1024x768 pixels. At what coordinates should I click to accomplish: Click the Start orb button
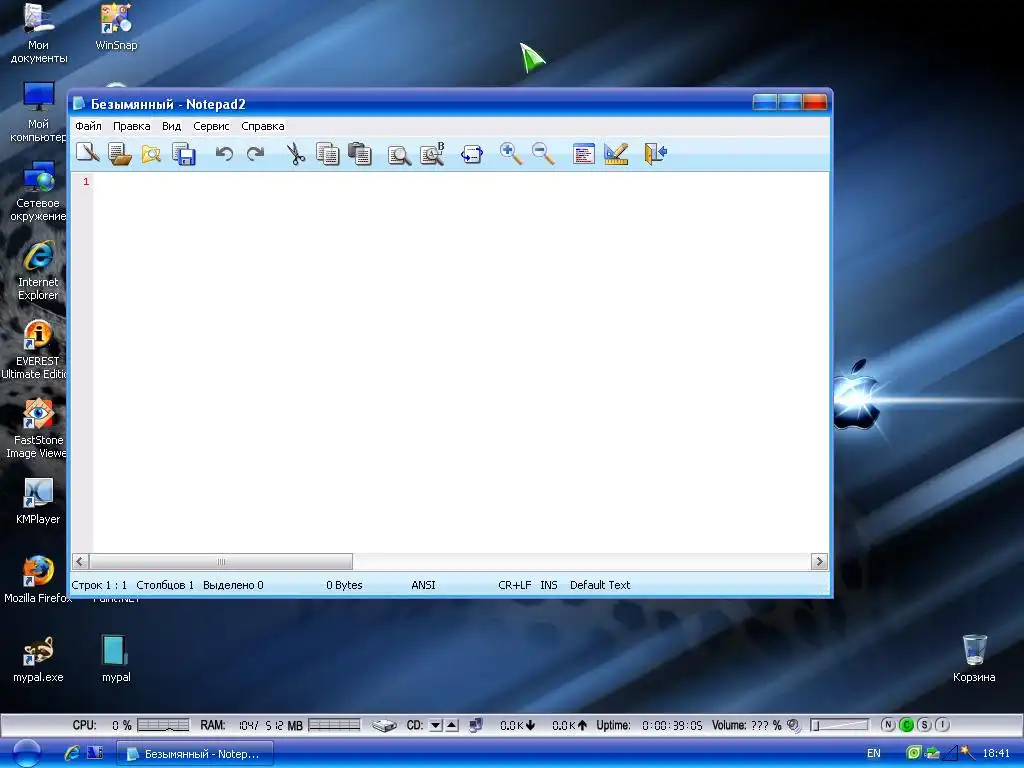tap(27, 753)
